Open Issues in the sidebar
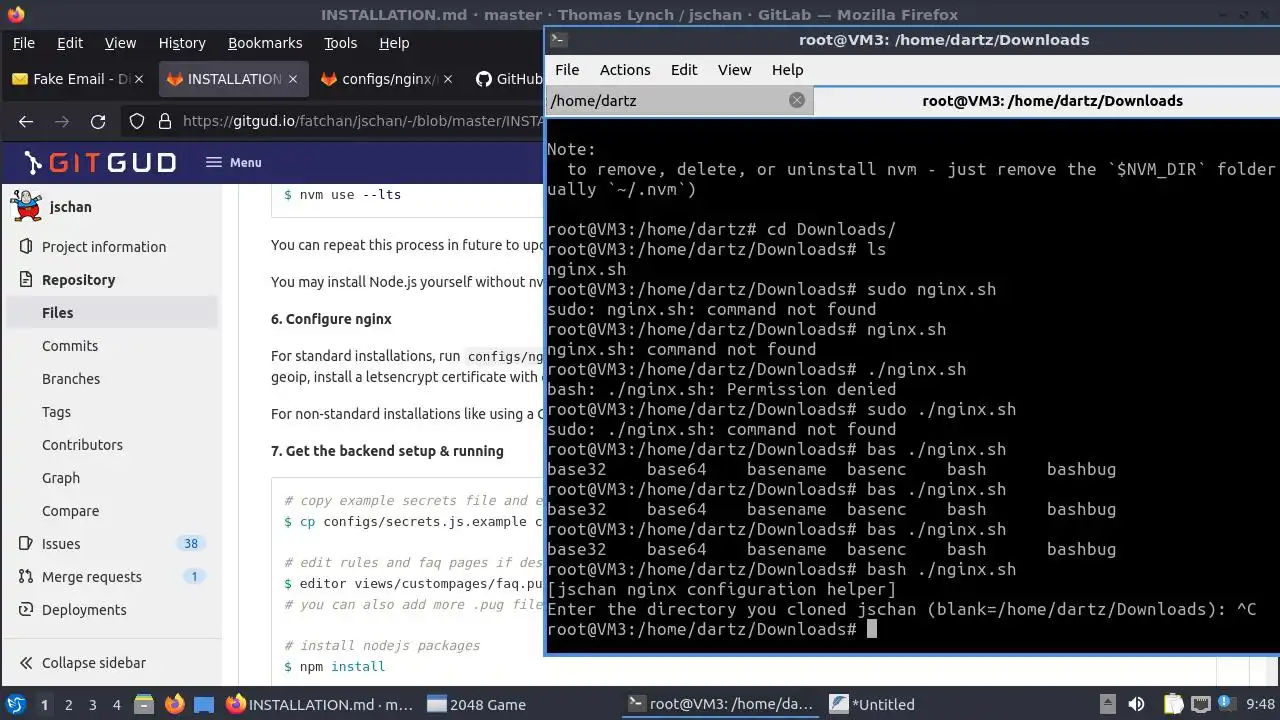The height and width of the screenshot is (720, 1280). point(61,544)
